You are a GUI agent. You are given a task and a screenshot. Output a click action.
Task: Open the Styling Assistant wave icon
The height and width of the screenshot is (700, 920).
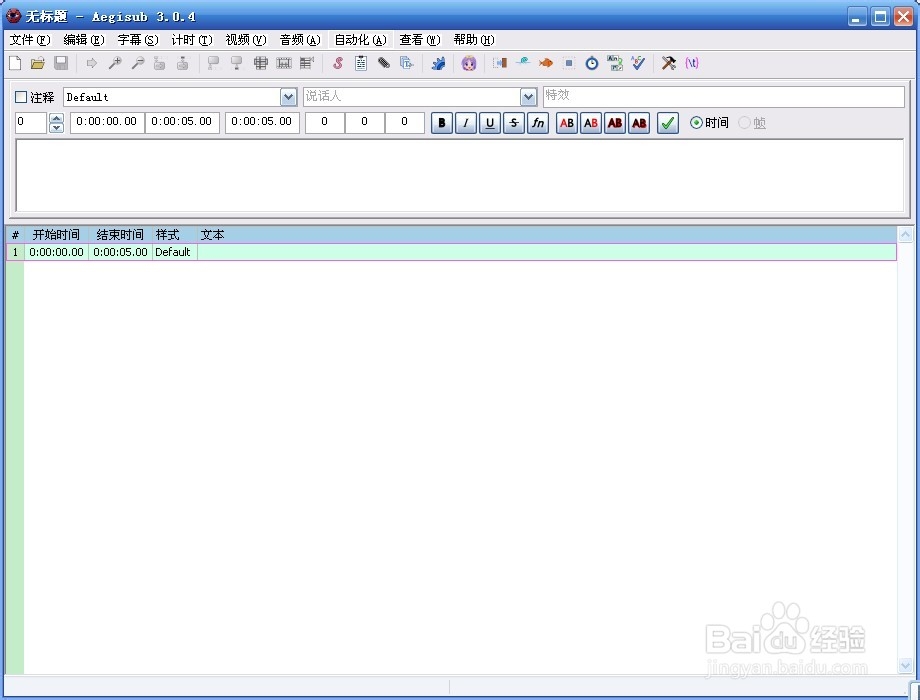(x=523, y=63)
